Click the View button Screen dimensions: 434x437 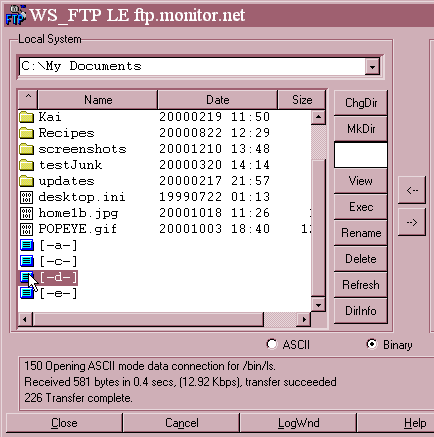click(361, 181)
